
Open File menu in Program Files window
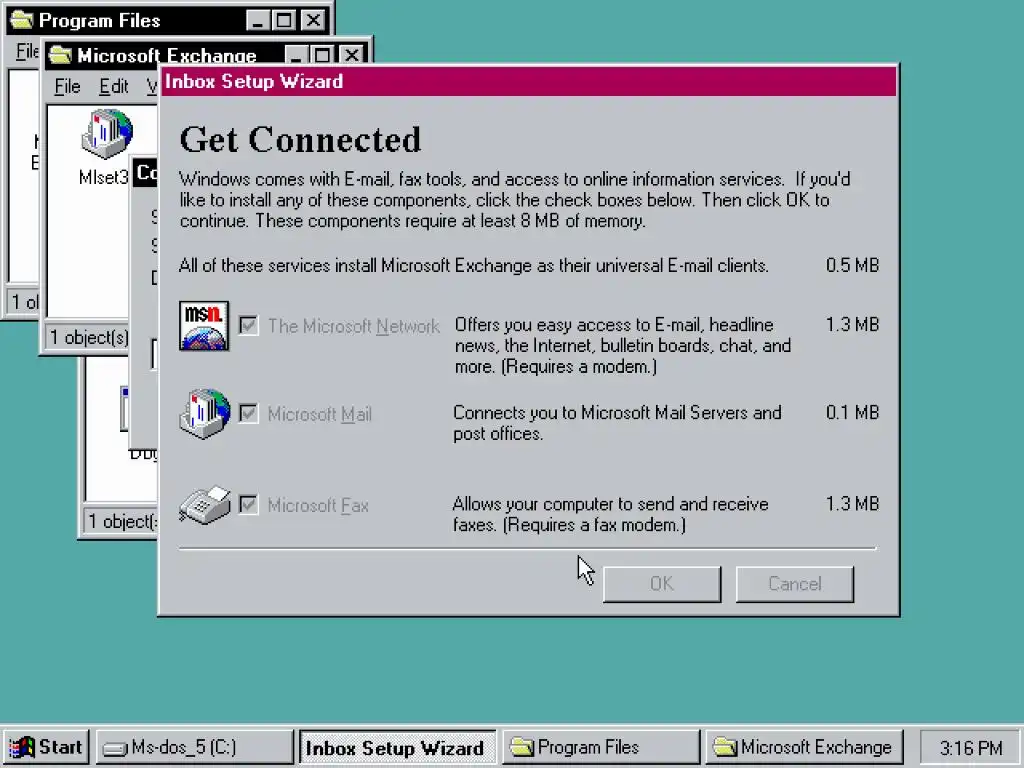tap(27, 51)
